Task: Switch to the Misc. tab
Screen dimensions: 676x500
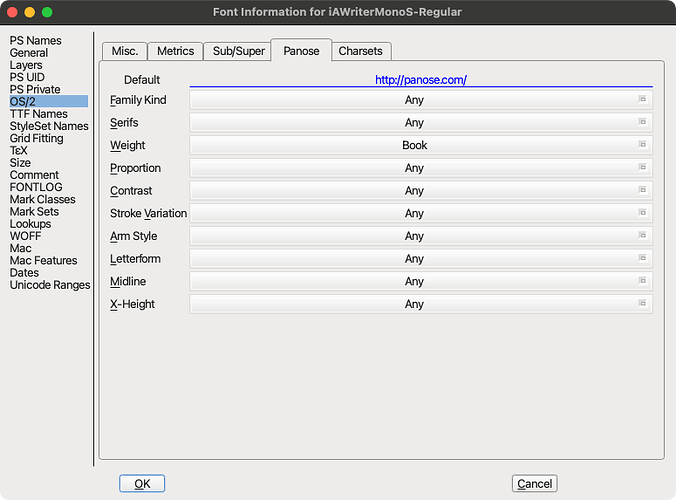Action: [x=125, y=51]
